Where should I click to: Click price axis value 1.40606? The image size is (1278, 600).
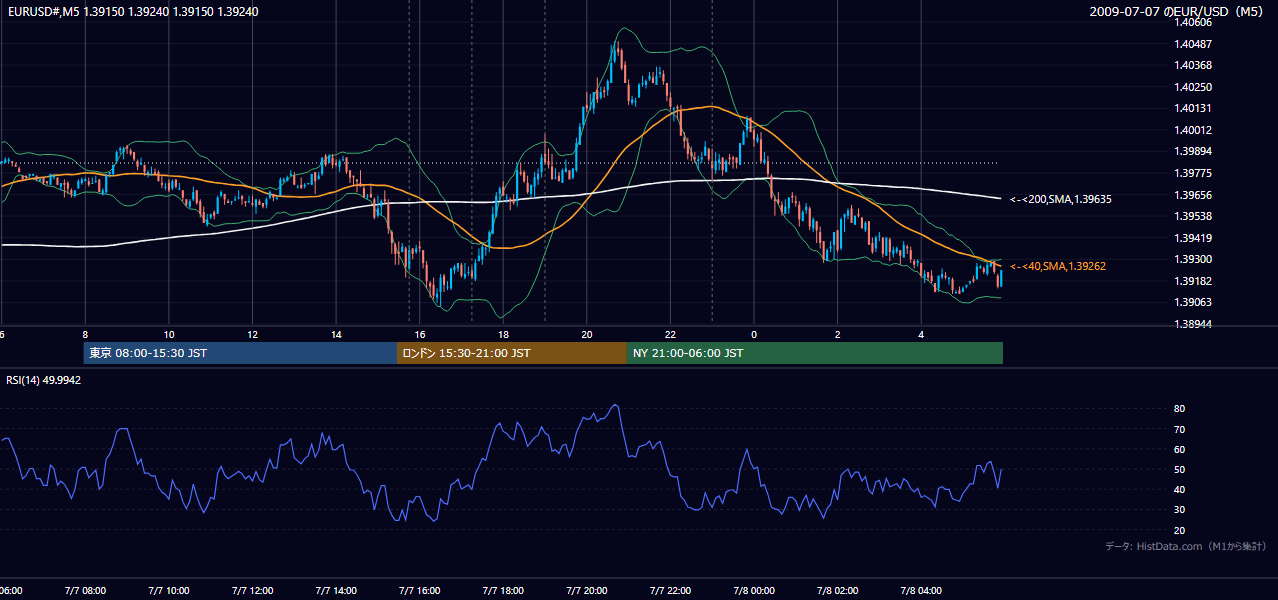pyautogui.click(x=1192, y=22)
